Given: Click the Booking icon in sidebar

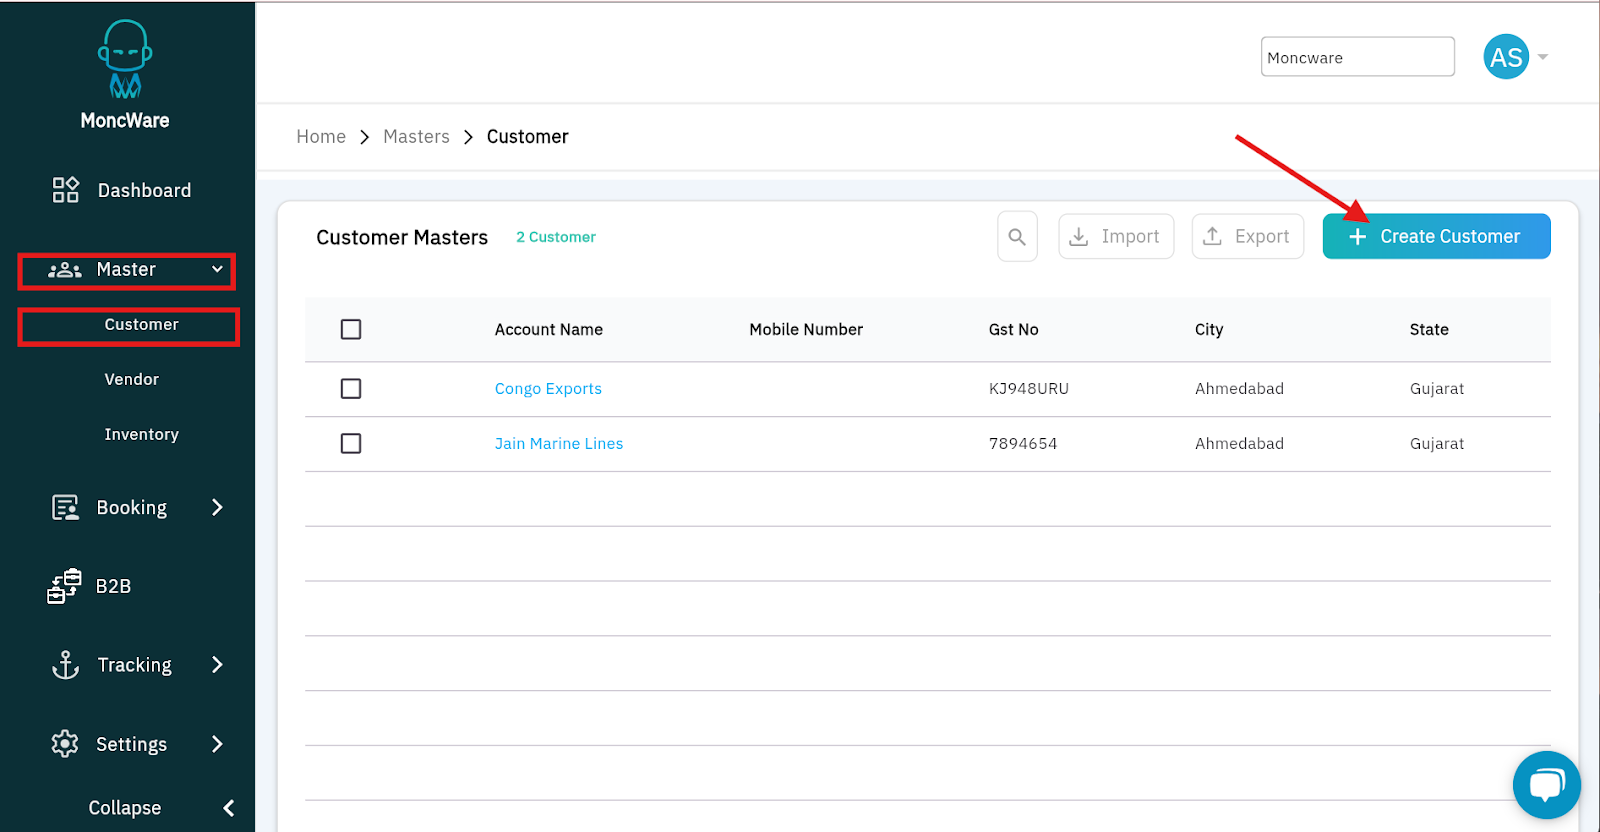Looking at the screenshot, I should tap(65, 508).
